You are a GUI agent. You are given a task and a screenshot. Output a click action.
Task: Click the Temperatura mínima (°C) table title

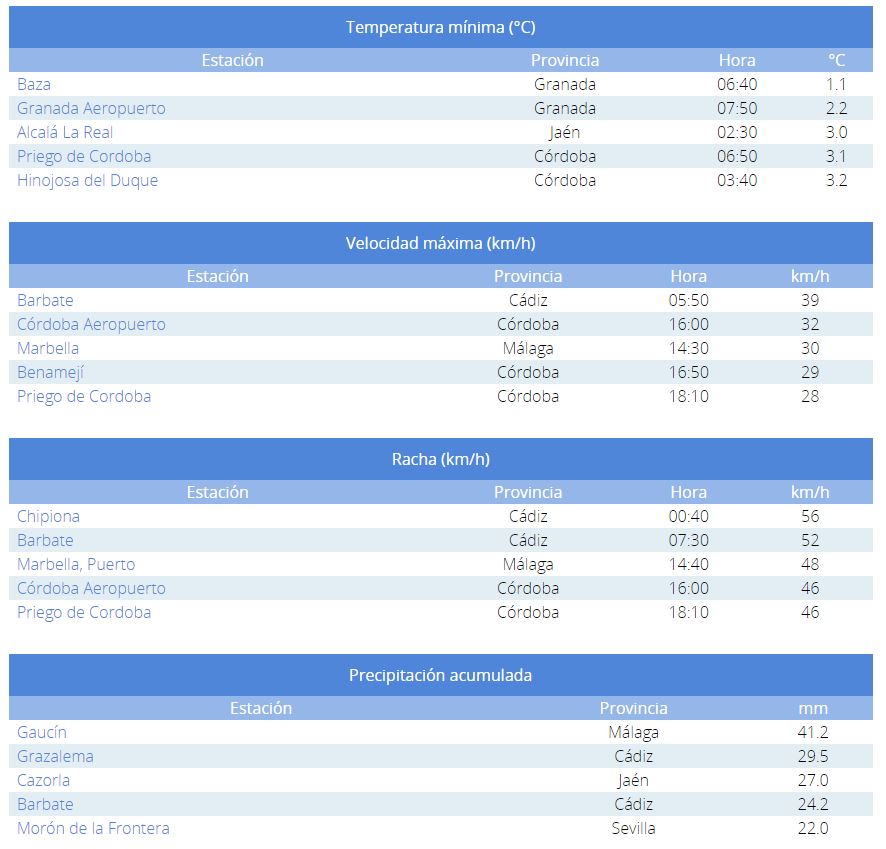440,27
